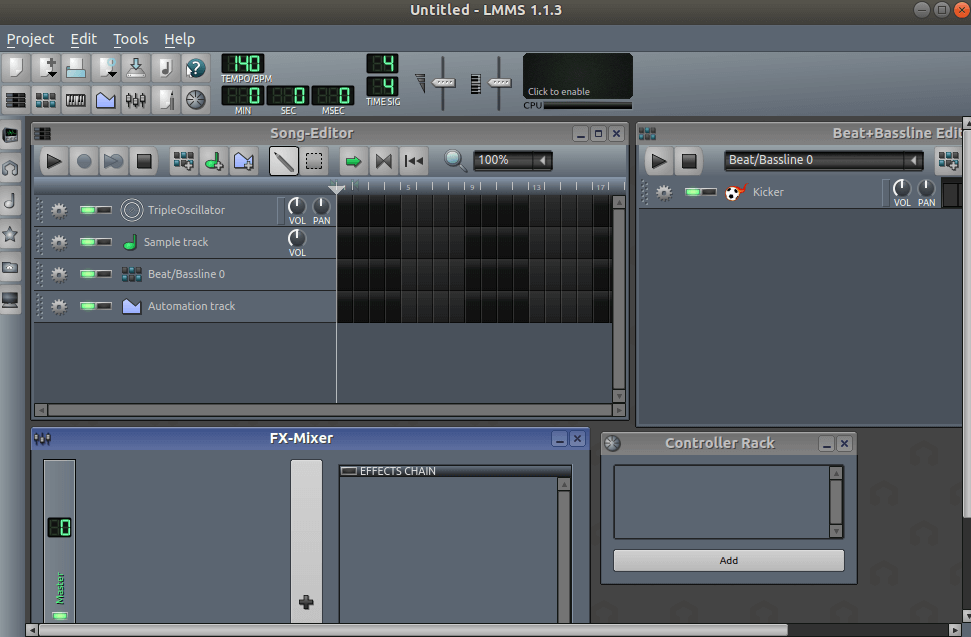
Task: Open My Samples sidebar tab
Action: [x=11, y=201]
